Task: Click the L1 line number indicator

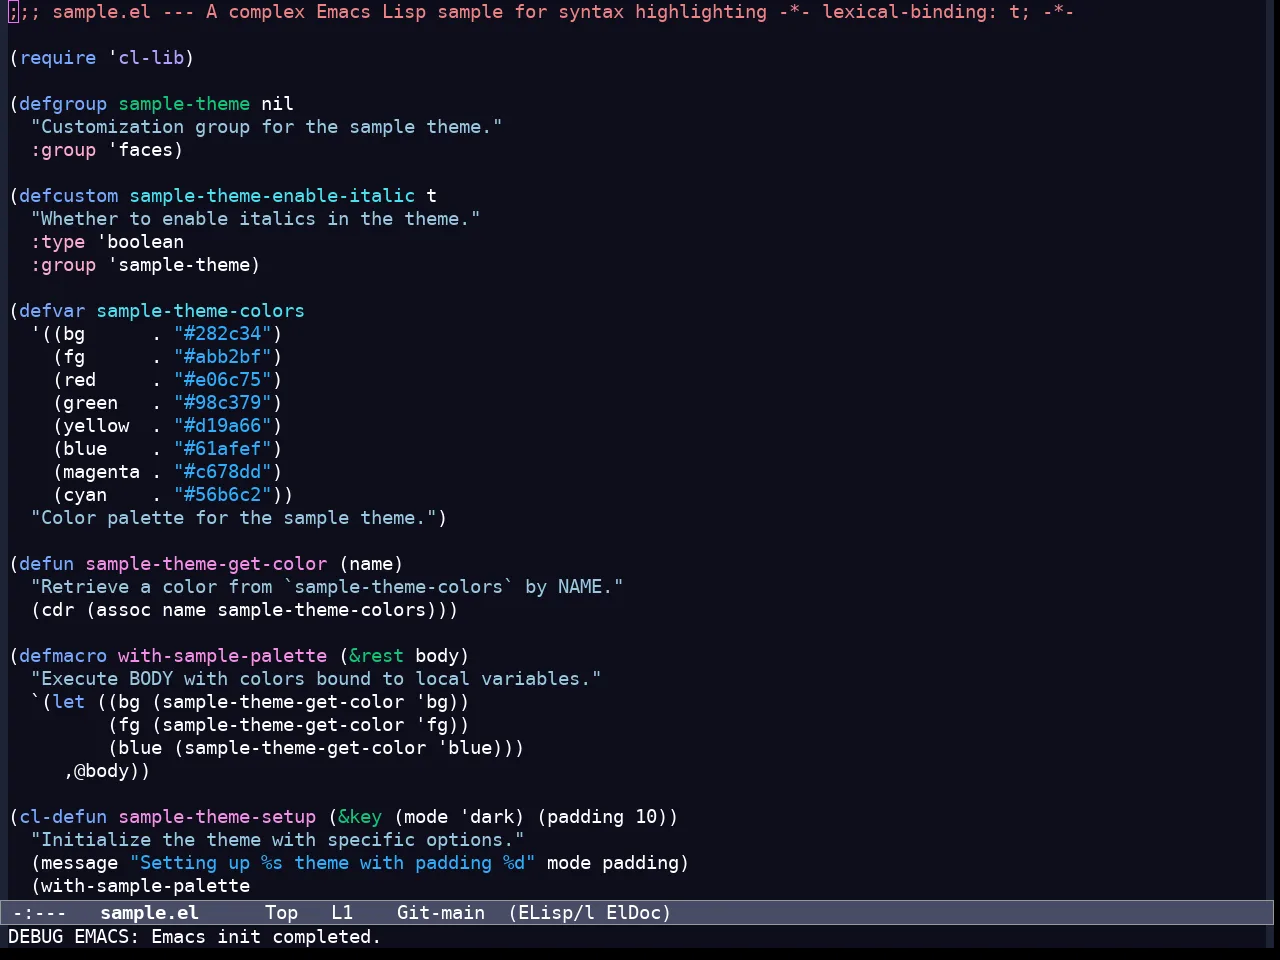Action: tap(342, 912)
